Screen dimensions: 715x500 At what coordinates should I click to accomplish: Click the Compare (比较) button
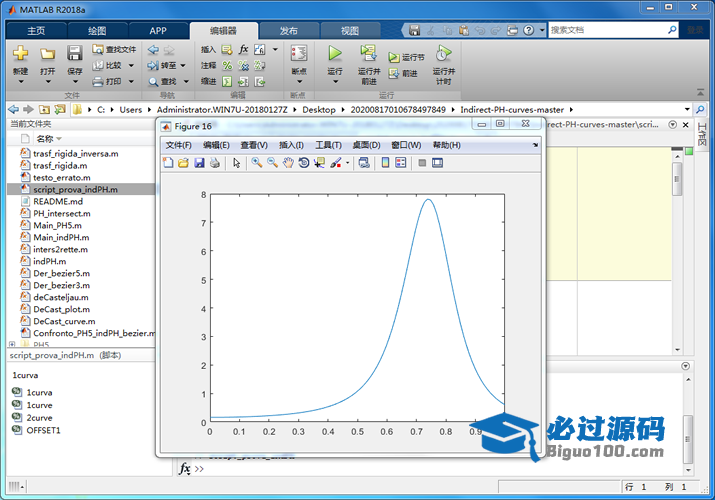tap(108, 66)
